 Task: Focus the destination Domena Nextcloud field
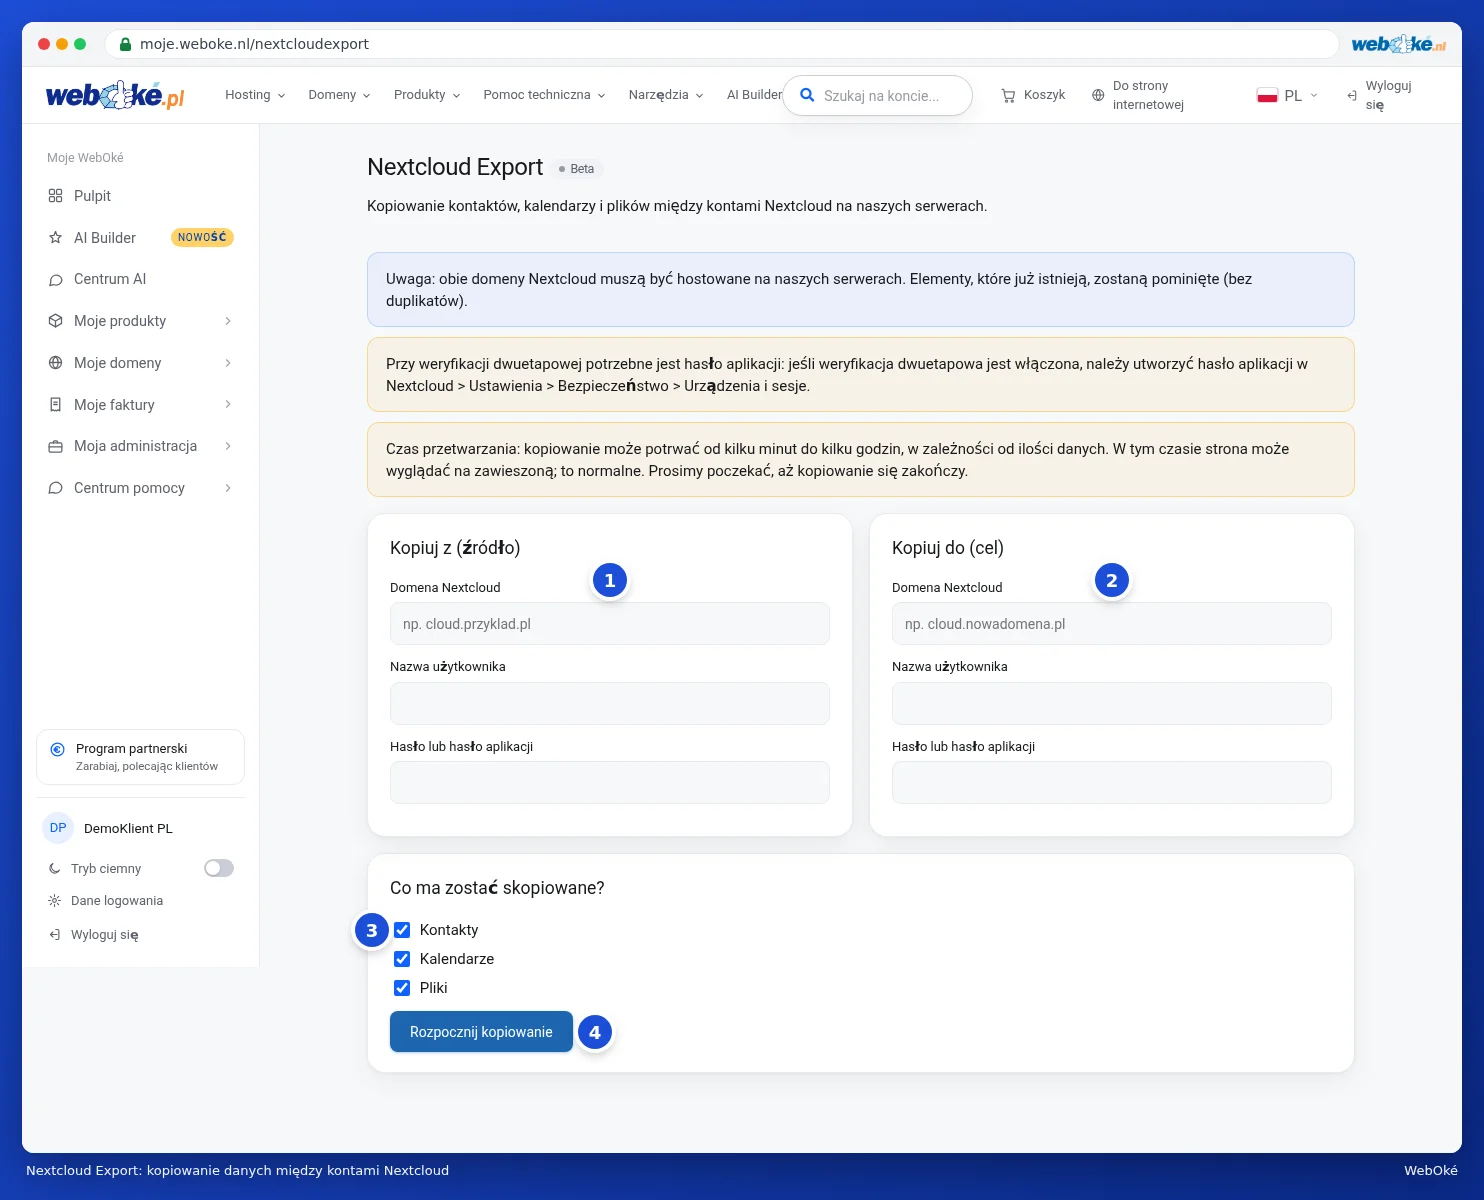1112,624
